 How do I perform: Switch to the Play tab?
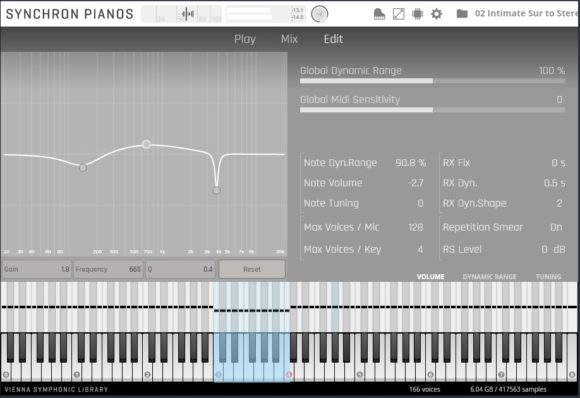(245, 39)
